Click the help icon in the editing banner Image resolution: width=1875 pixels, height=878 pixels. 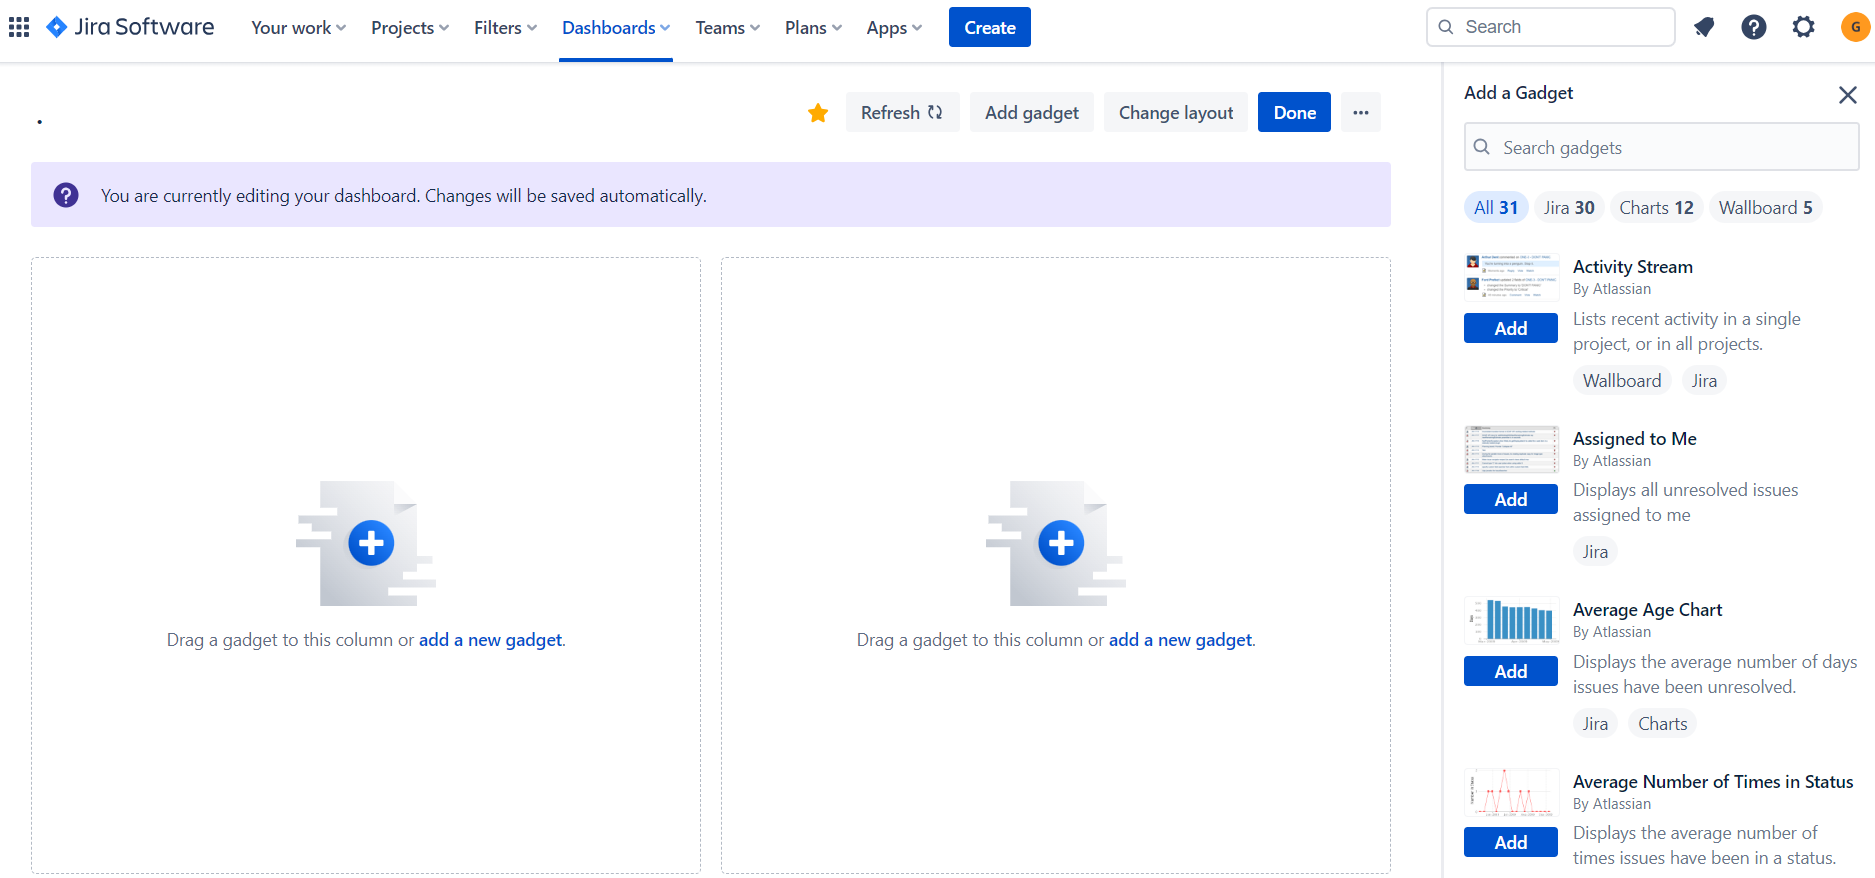66,195
